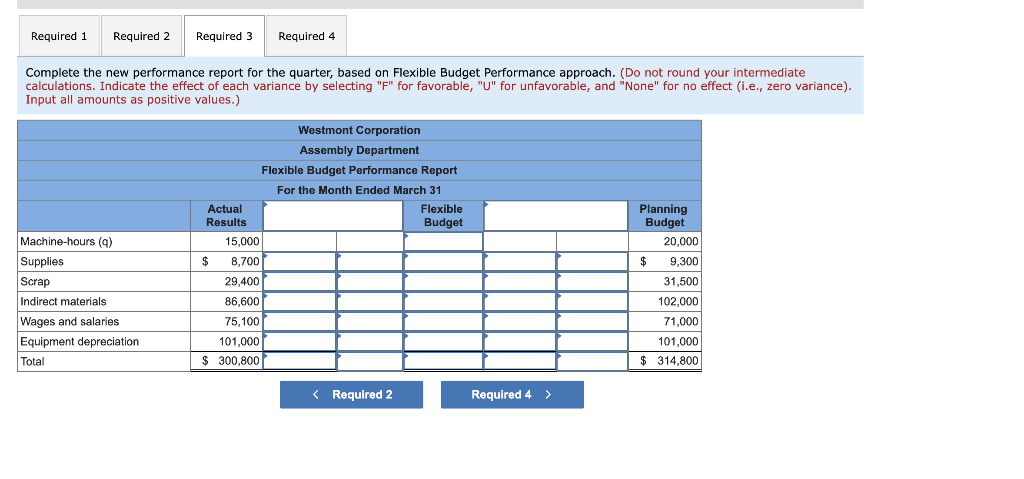
Task: Click the Flexible Budget cell for Scrap
Action: tap(443, 282)
